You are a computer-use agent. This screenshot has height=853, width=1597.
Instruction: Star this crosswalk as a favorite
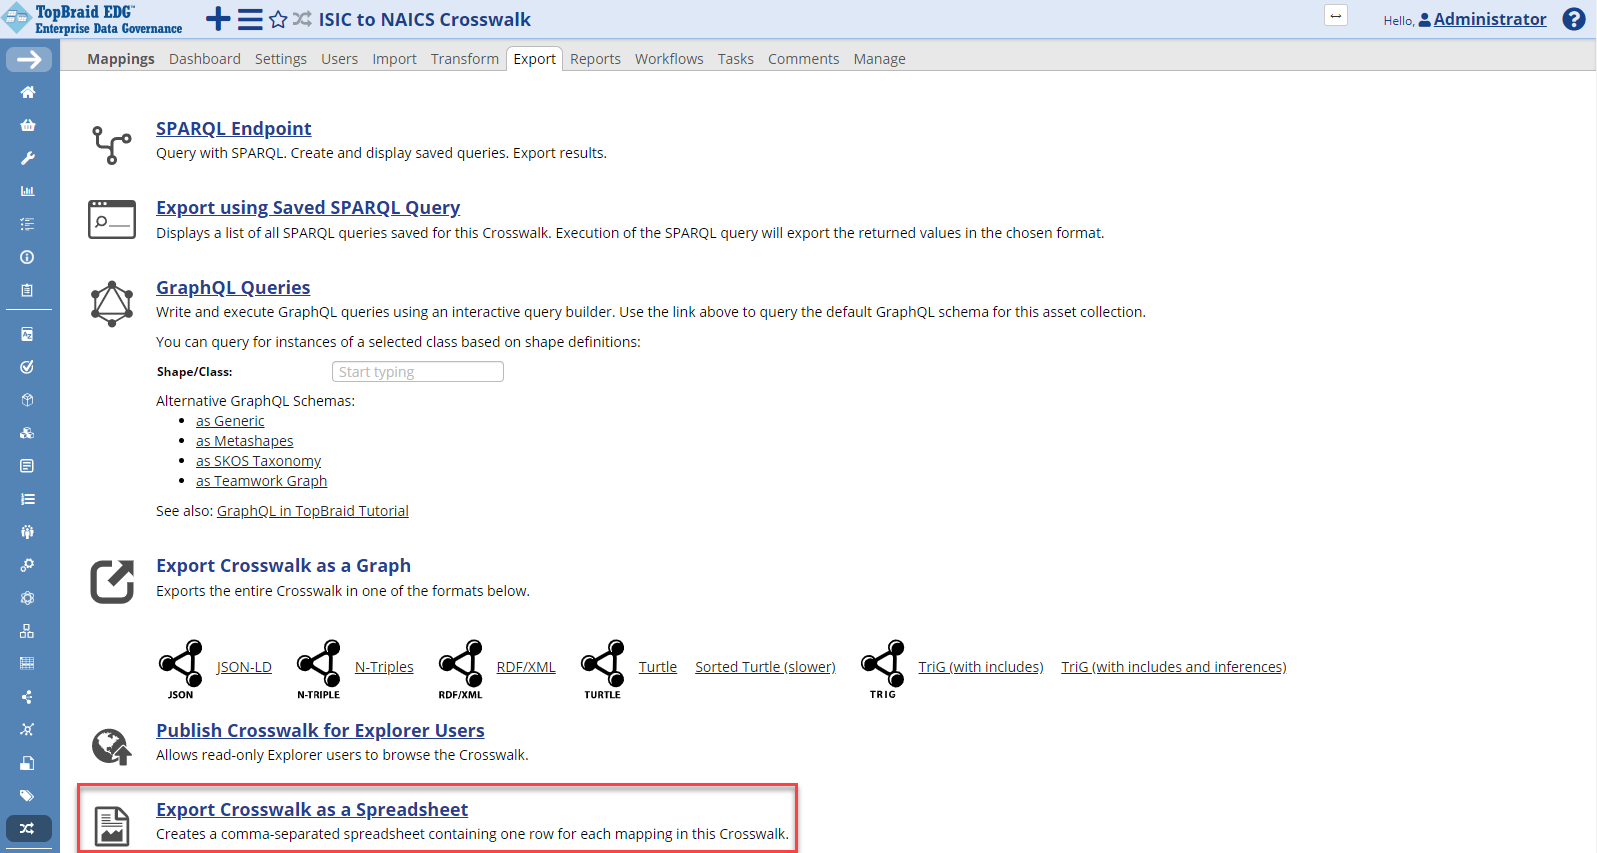click(278, 19)
